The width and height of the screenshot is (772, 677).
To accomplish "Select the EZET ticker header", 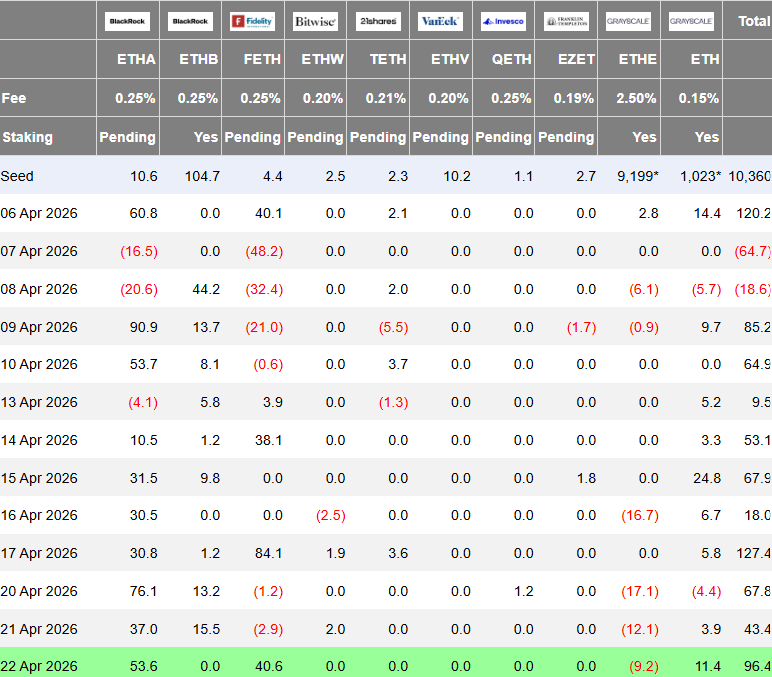I will (x=576, y=59).
